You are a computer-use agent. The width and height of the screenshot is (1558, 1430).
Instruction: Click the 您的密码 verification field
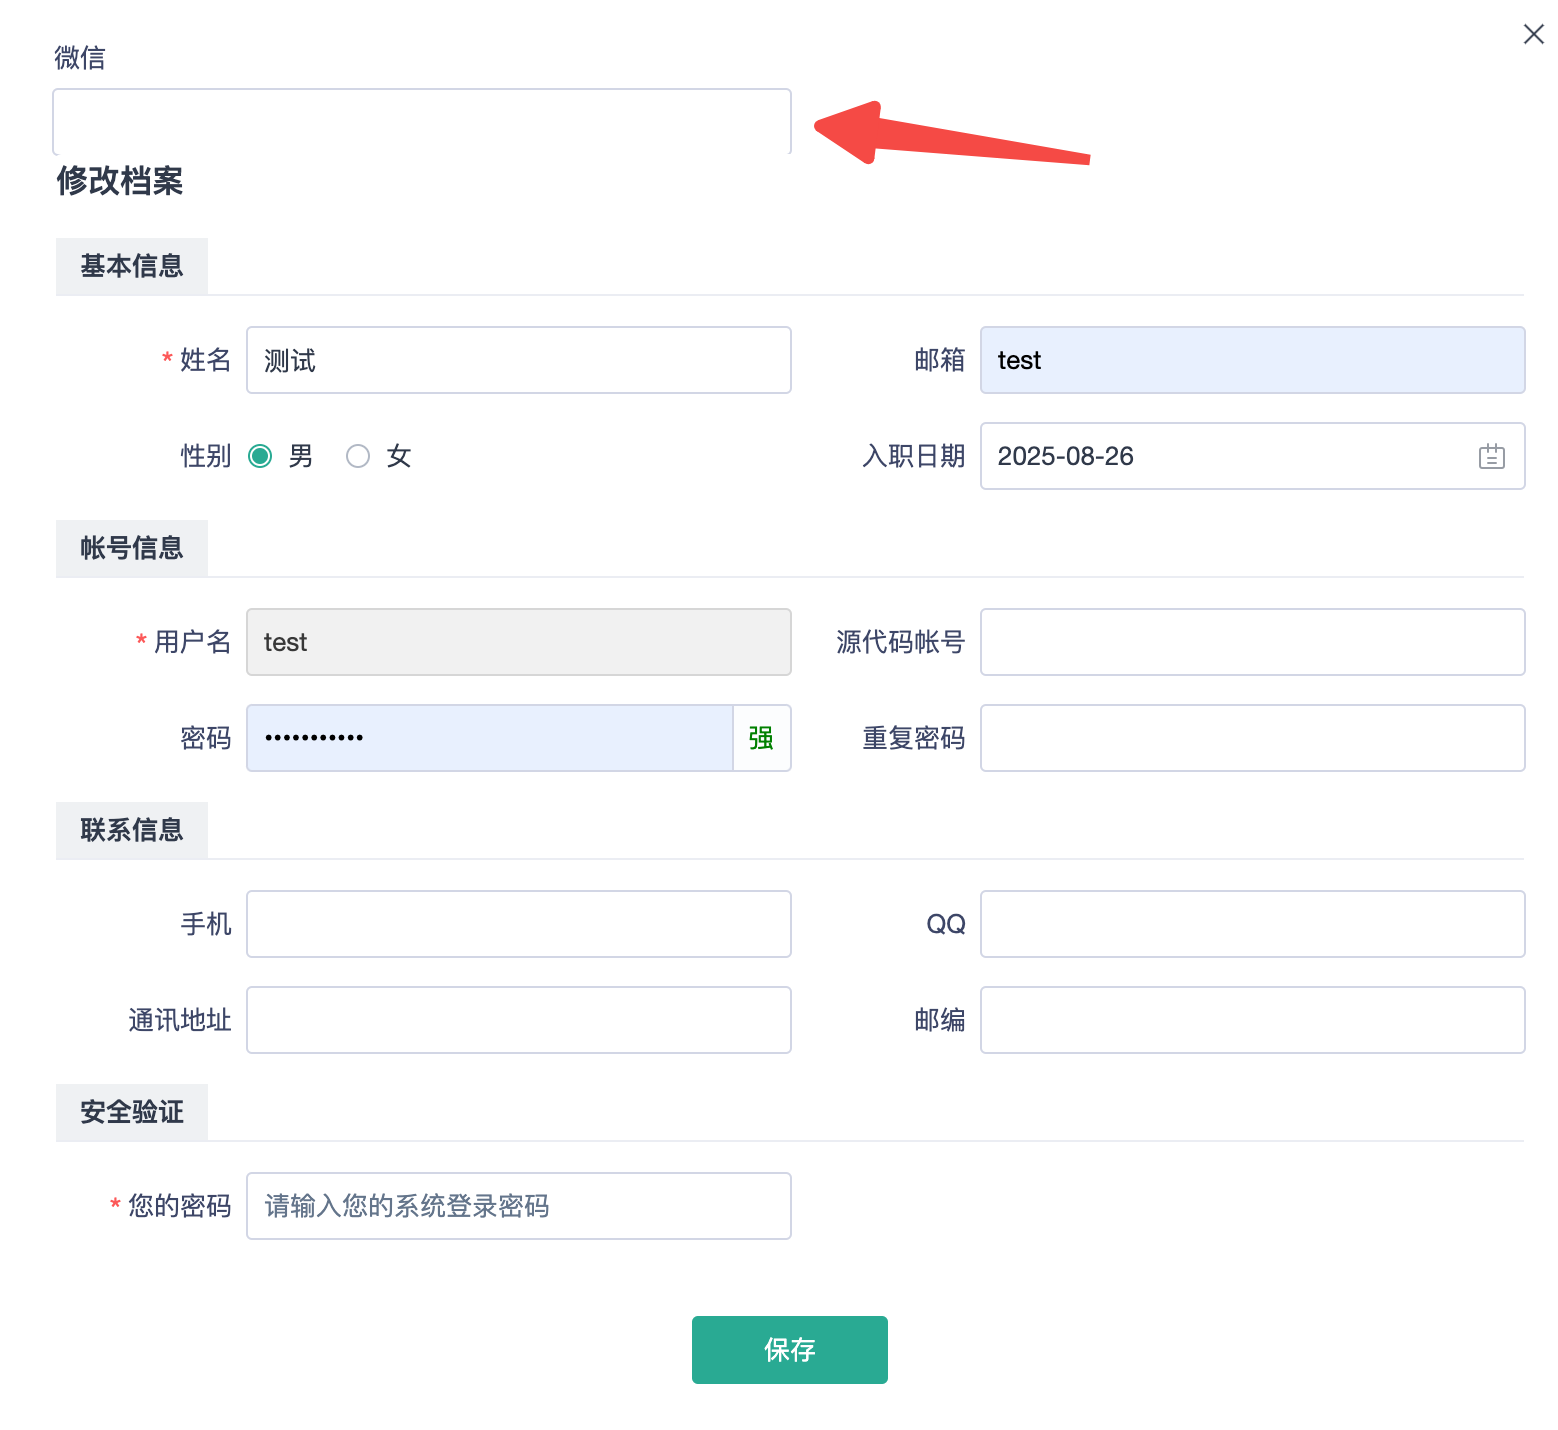(x=518, y=1206)
